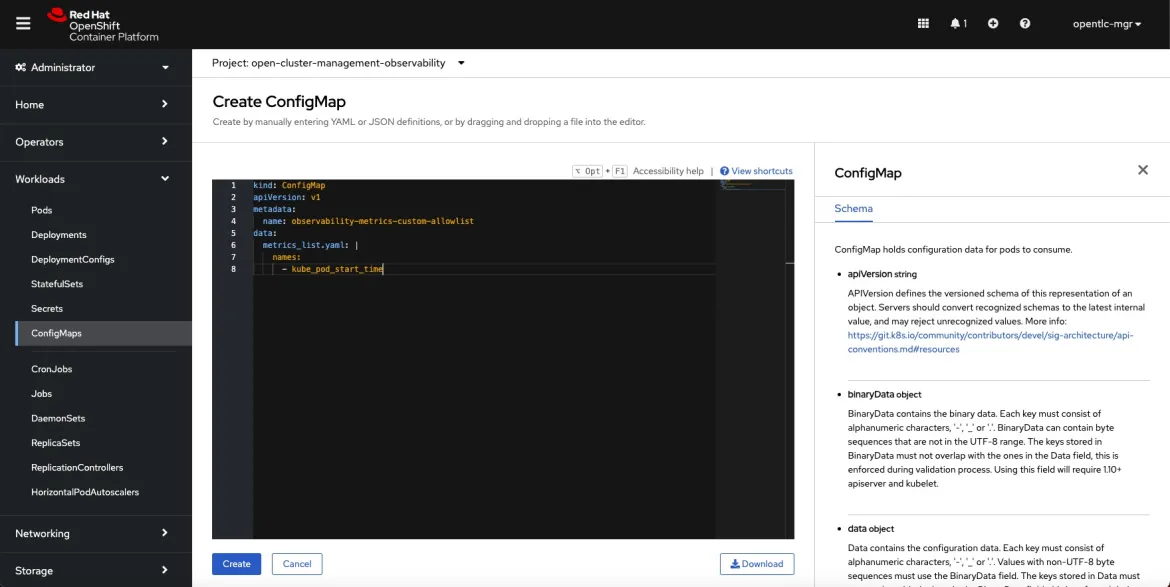Open CronJobs in the sidebar
This screenshot has width=1170, height=587.
pos(51,369)
